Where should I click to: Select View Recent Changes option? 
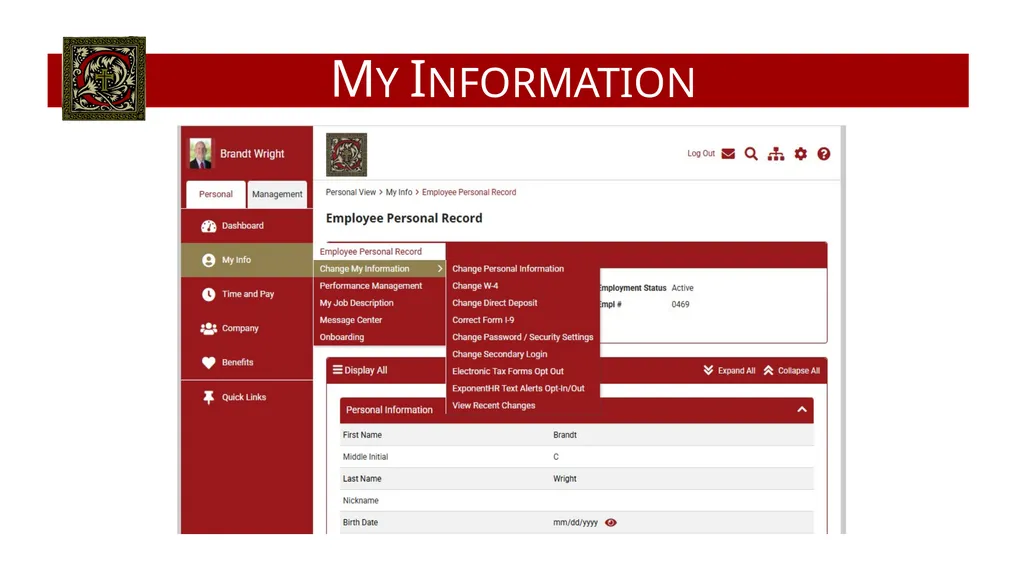point(493,405)
